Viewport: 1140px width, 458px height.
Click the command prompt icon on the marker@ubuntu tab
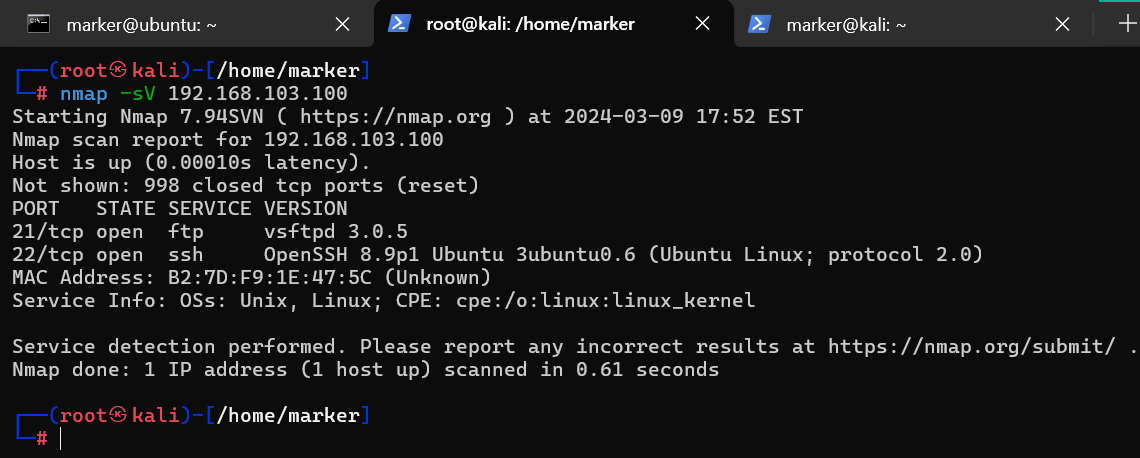tap(39, 24)
